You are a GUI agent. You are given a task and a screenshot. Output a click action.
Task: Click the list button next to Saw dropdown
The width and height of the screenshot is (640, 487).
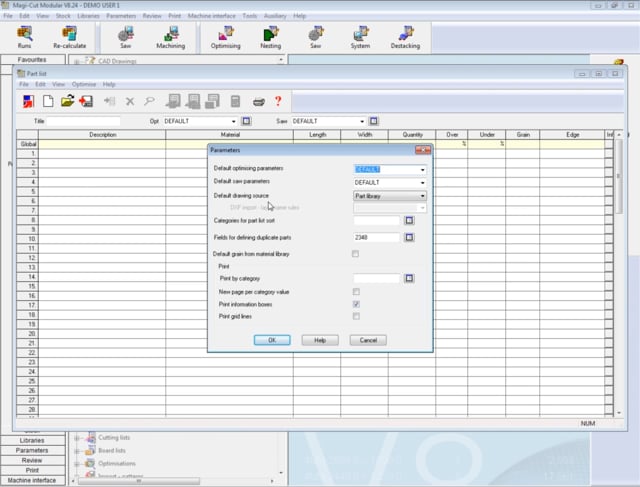point(373,121)
